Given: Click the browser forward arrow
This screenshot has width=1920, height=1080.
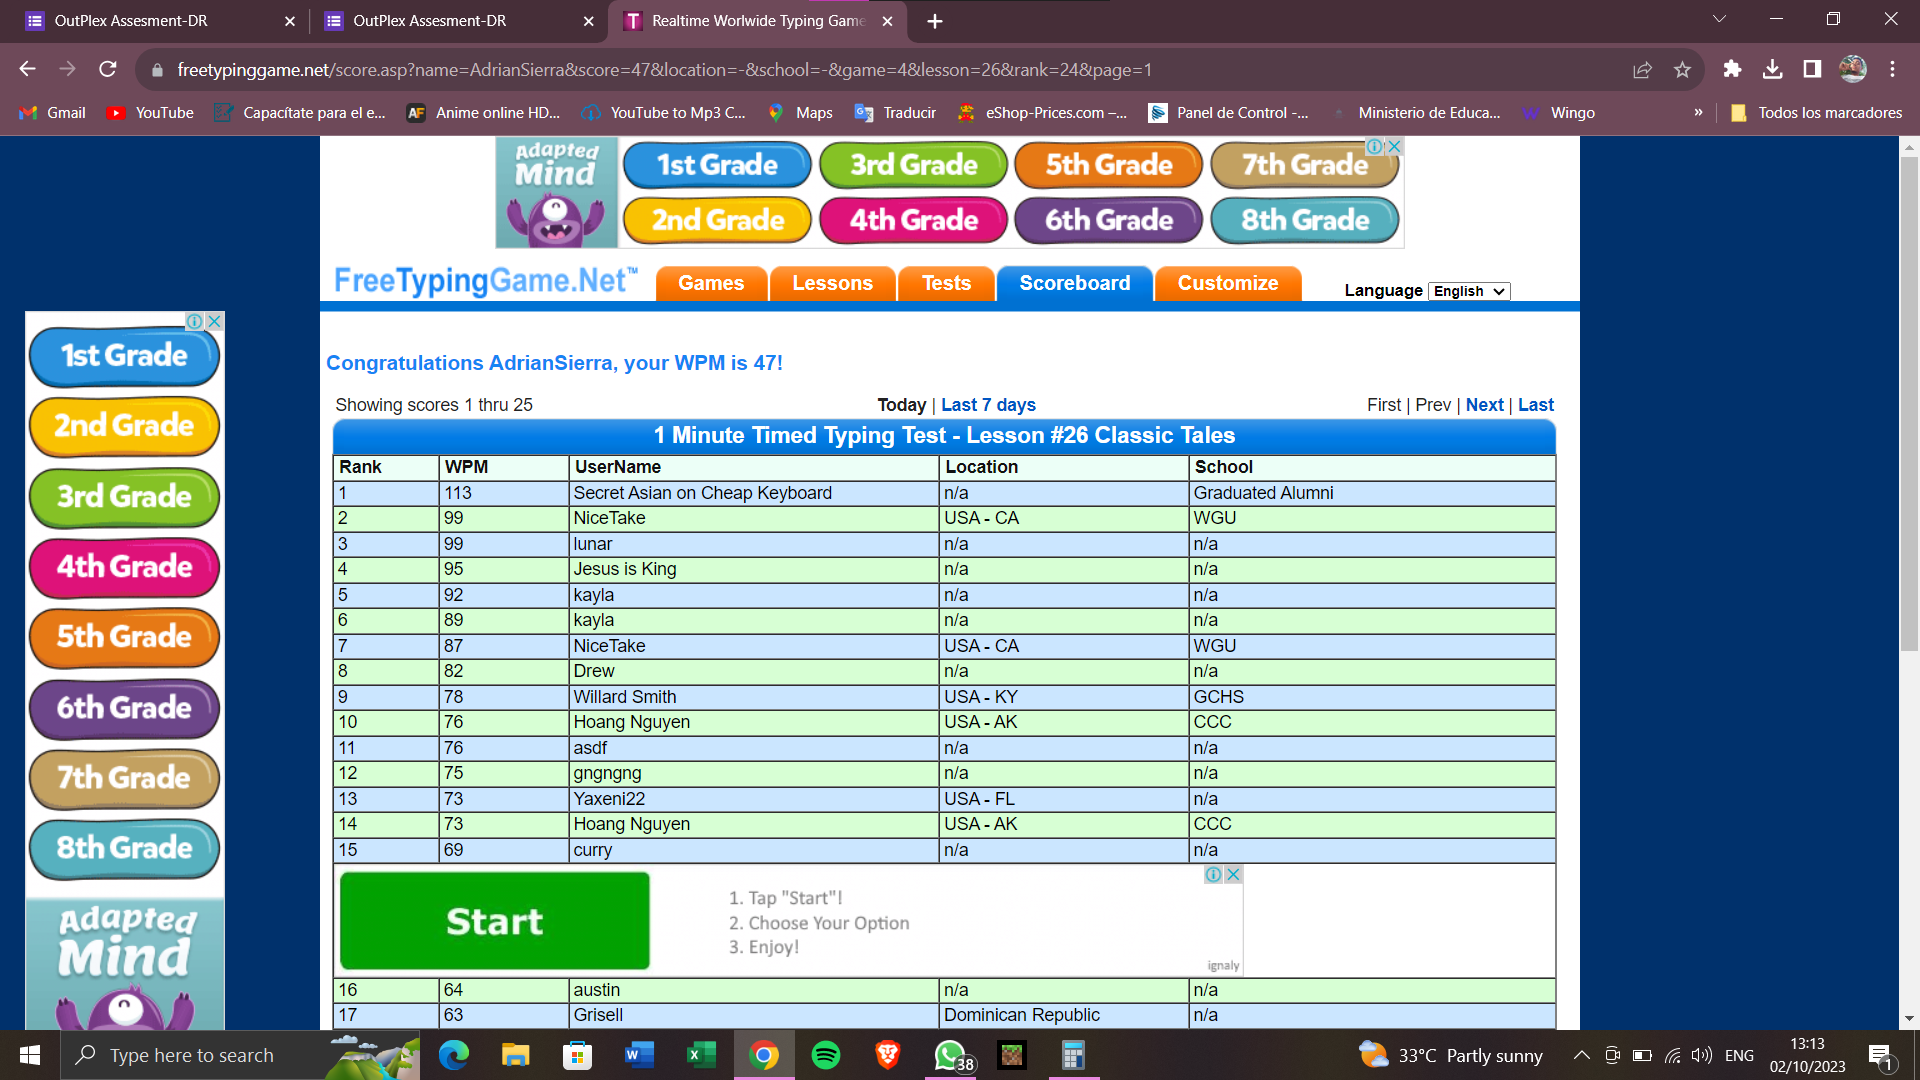Looking at the screenshot, I should [x=67, y=69].
